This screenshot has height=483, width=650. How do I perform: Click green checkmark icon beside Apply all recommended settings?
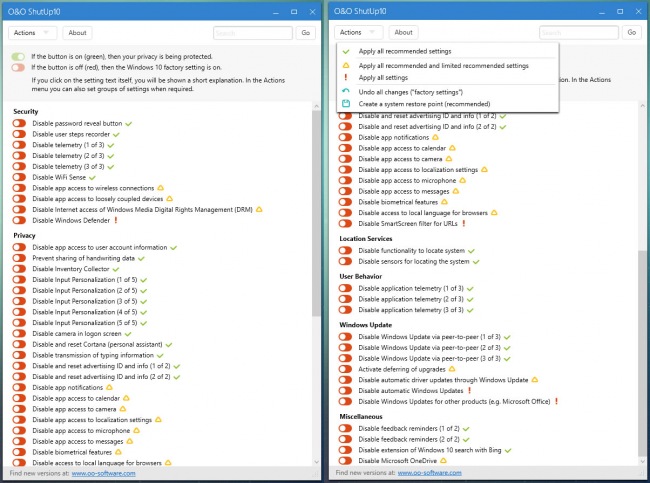(346, 51)
